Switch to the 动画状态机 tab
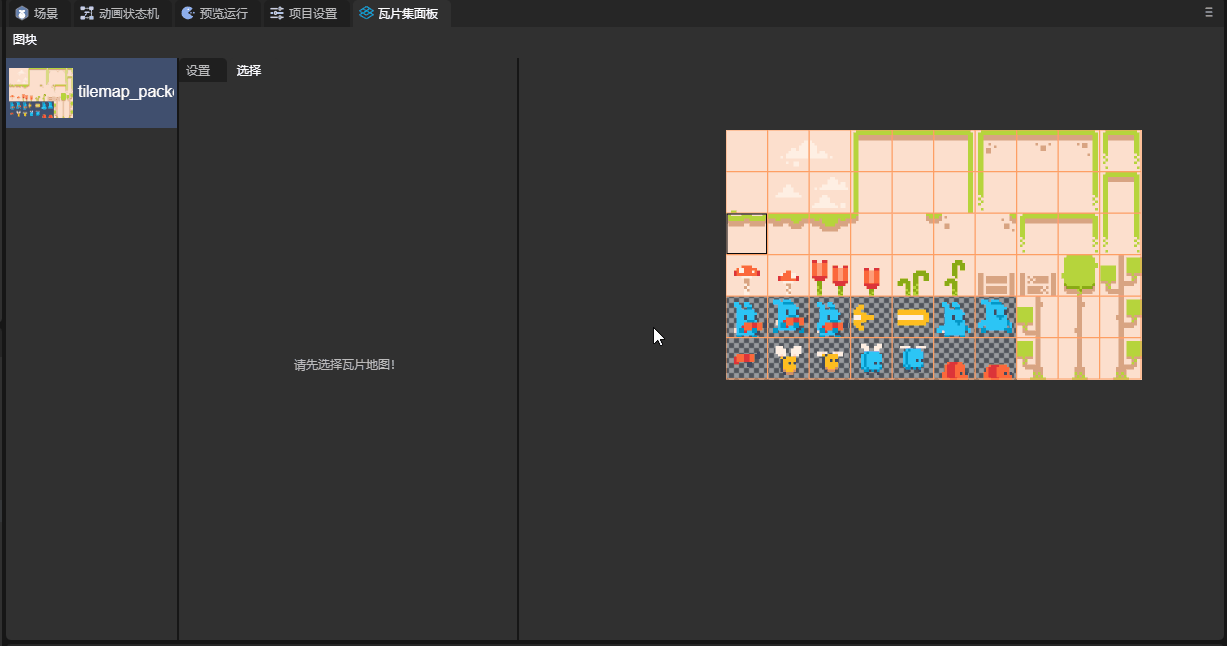This screenshot has width=1227, height=646. [x=119, y=14]
